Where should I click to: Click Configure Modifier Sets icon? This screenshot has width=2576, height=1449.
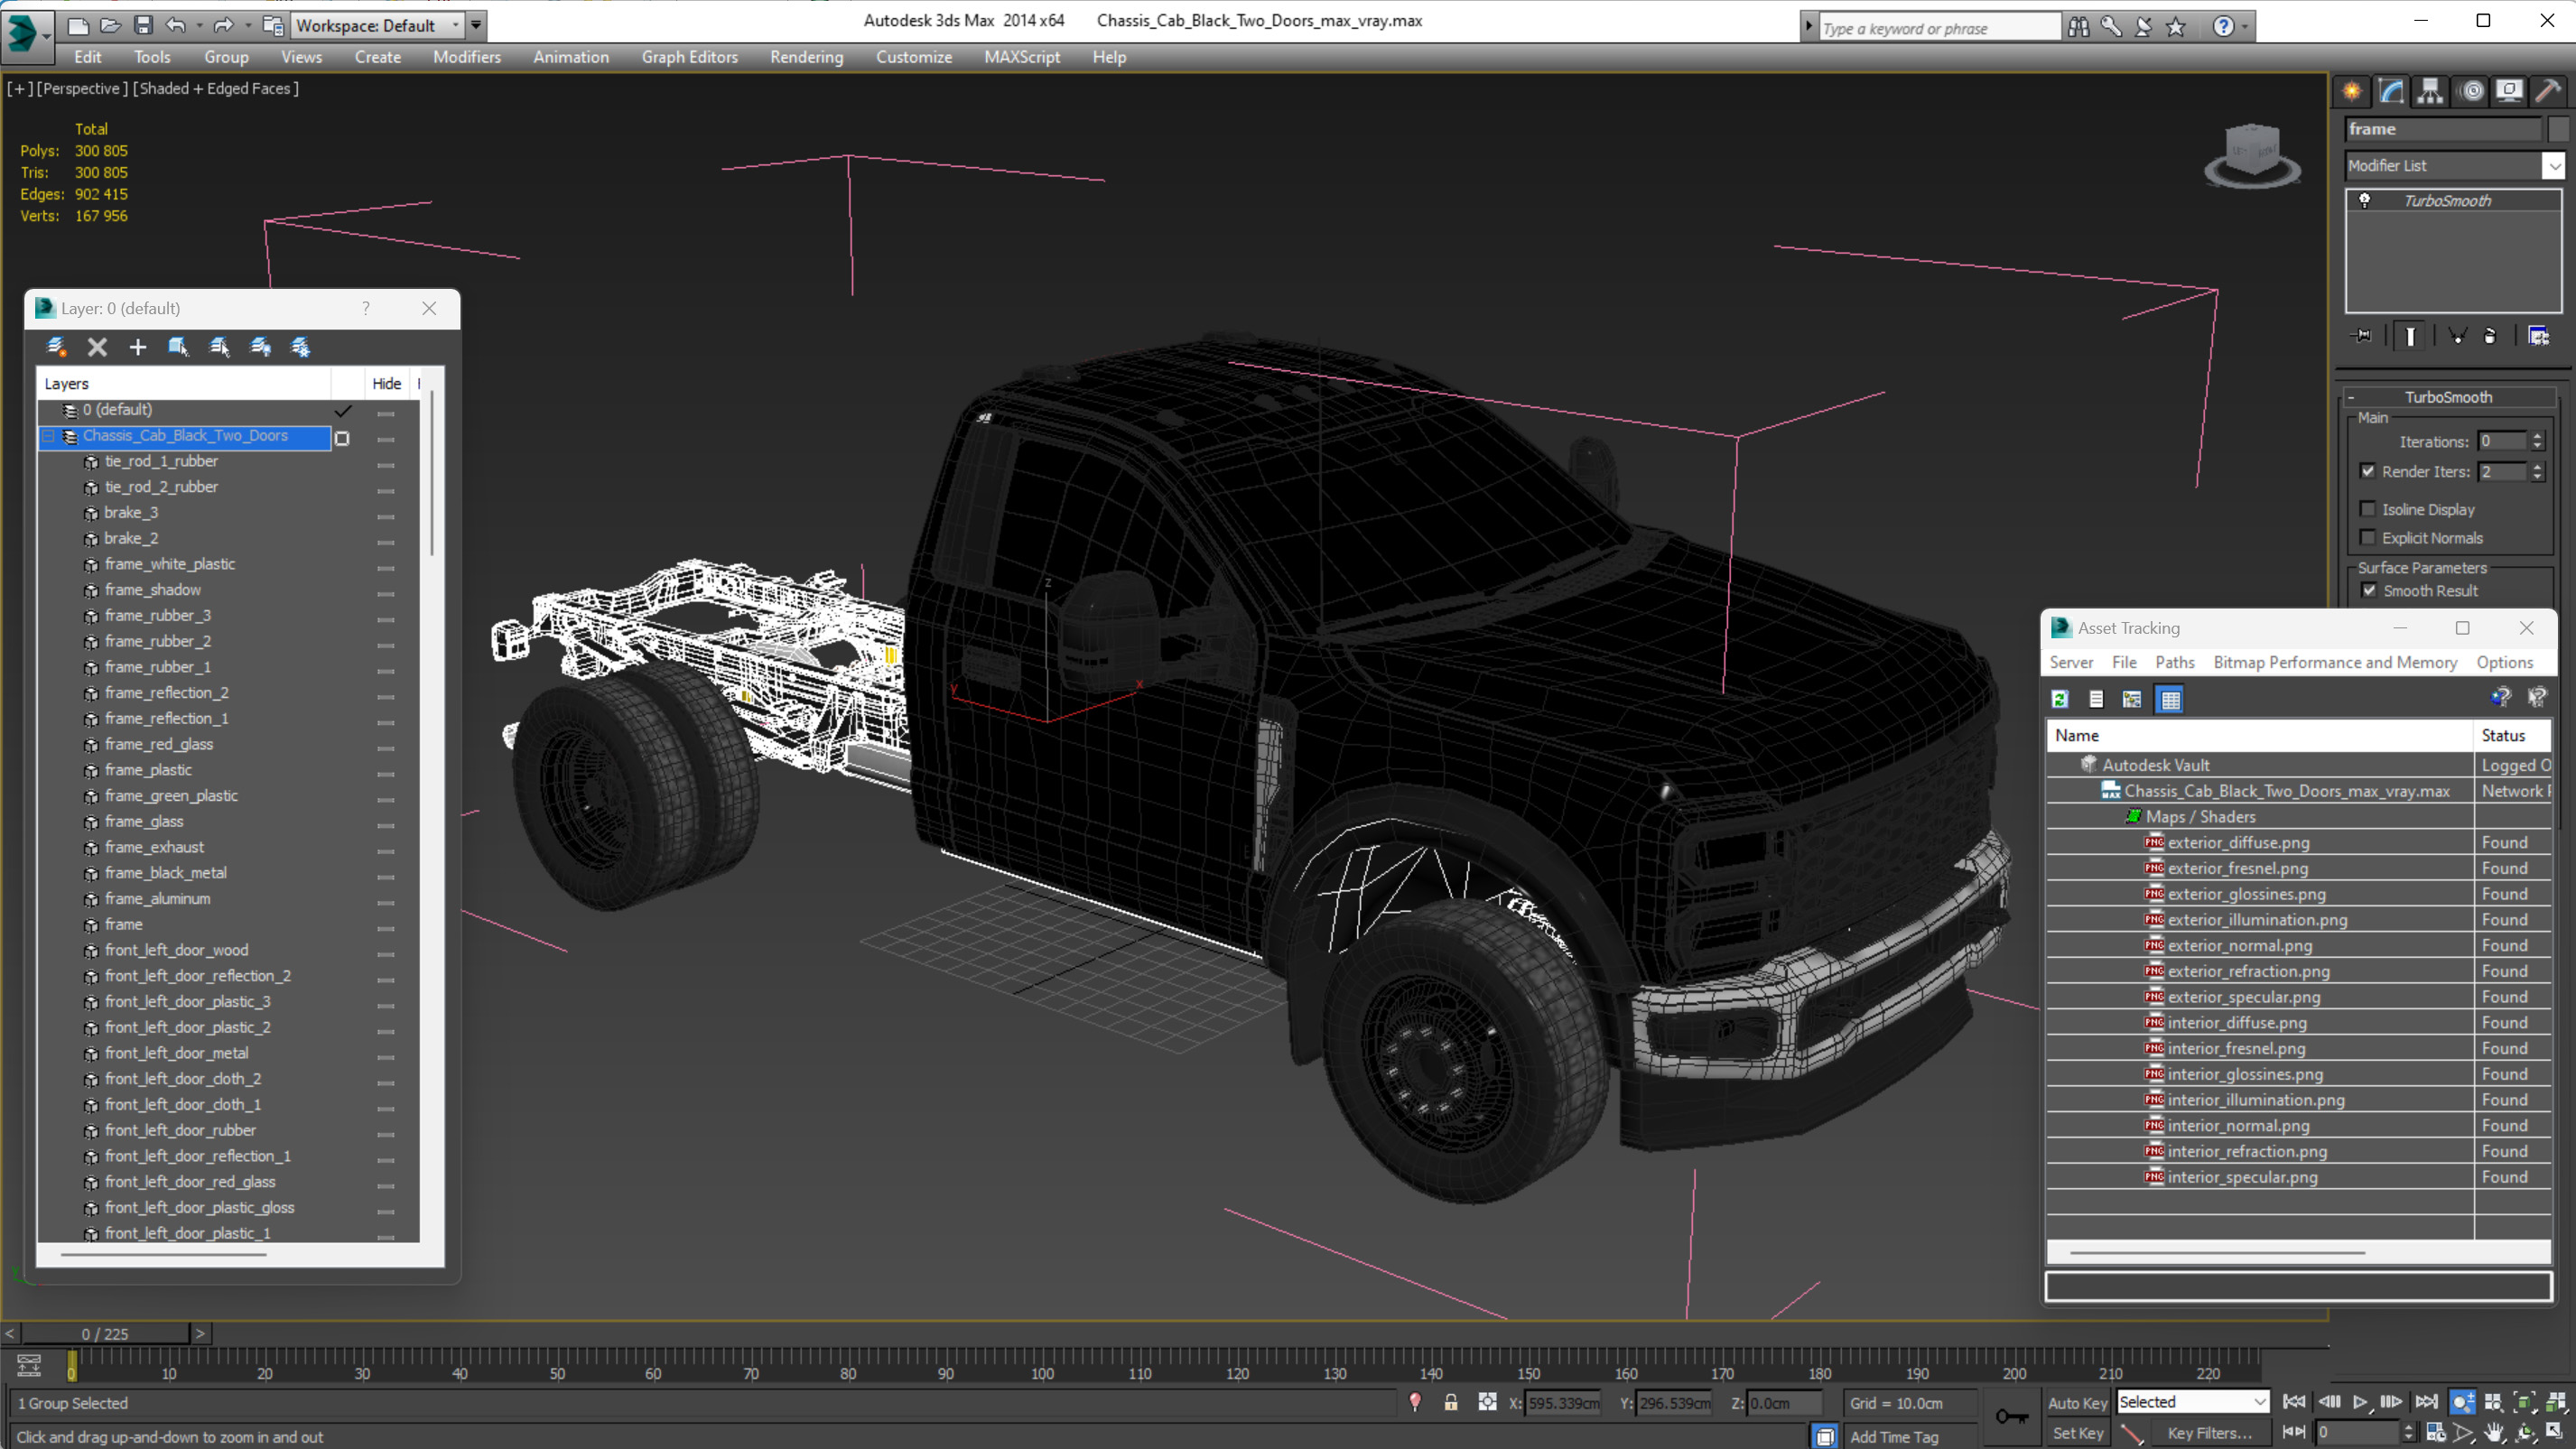(2538, 336)
